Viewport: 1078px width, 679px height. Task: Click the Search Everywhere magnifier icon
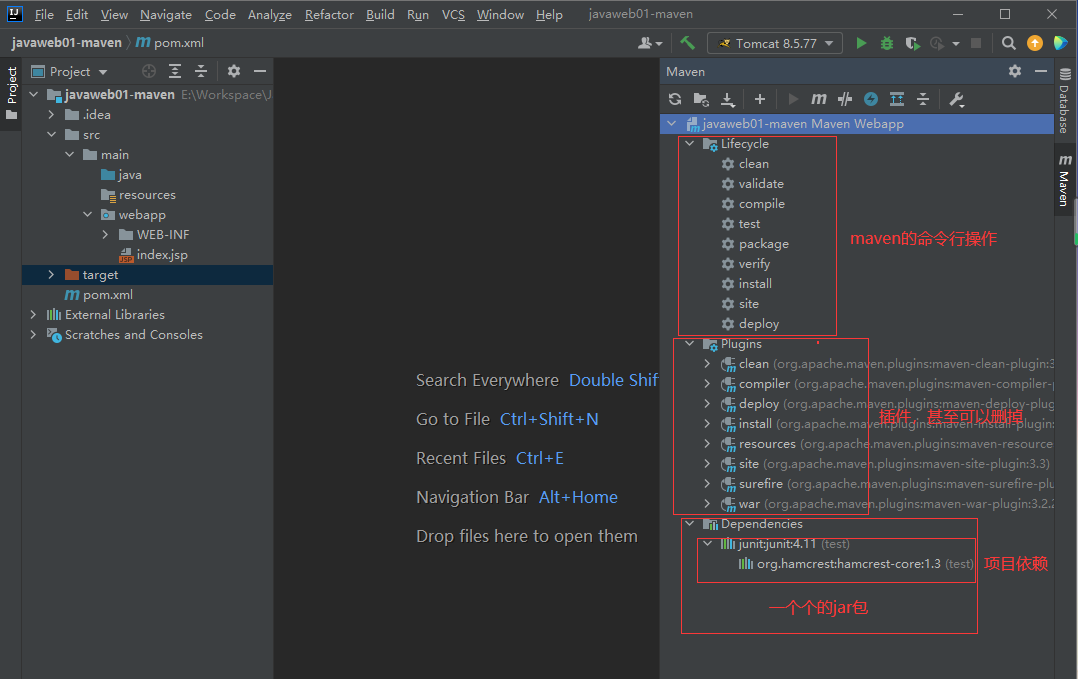coord(1009,43)
